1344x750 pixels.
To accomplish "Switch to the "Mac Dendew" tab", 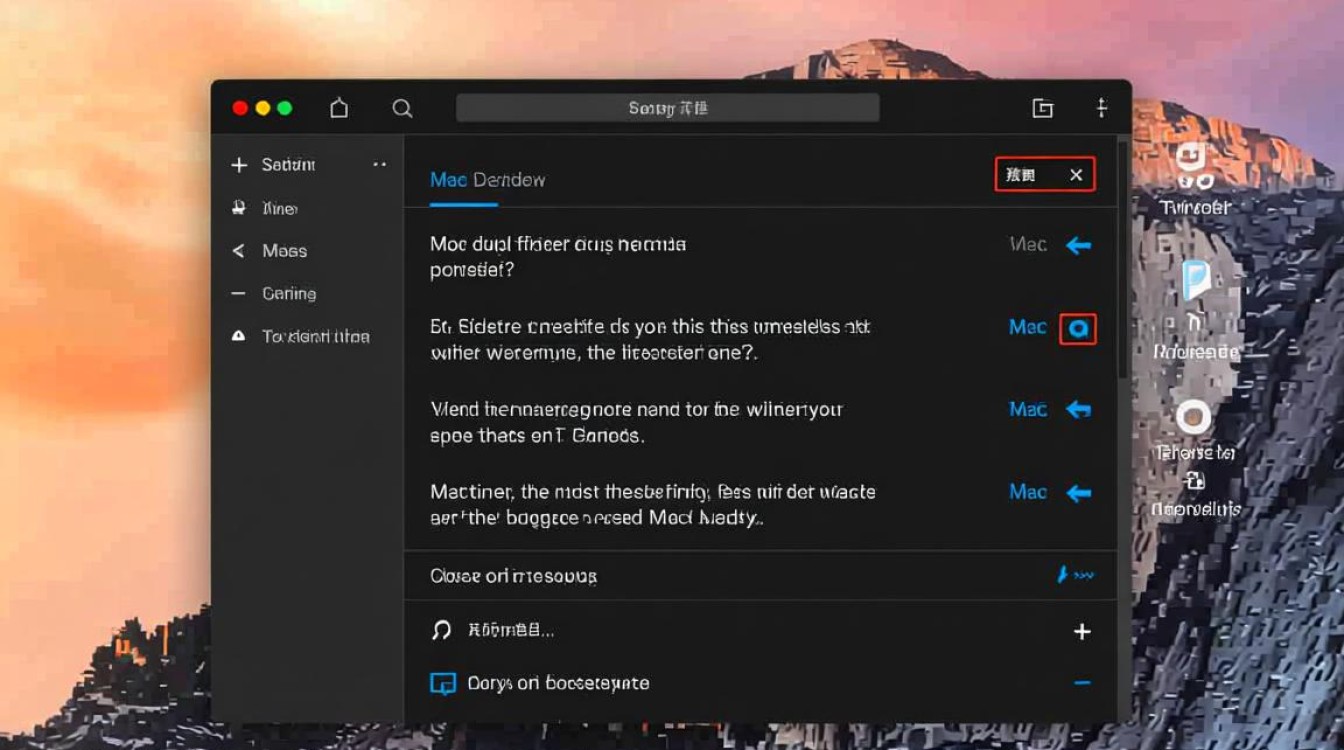I will click(x=487, y=180).
